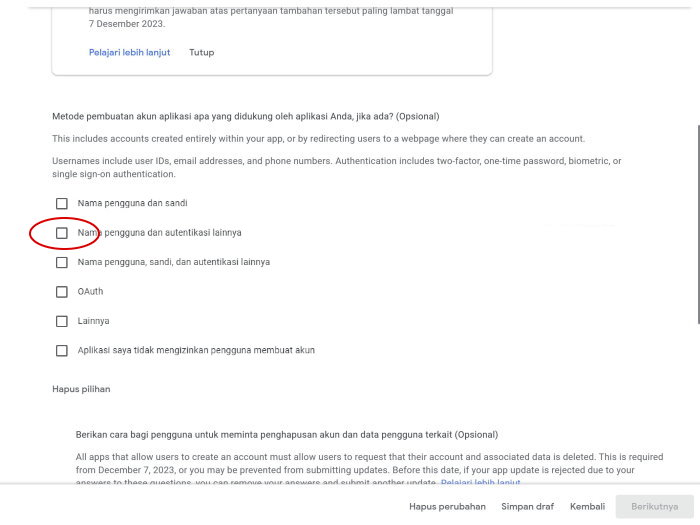Click the Hapus perubahan button
This screenshot has width=700, height=525.
tap(447, 507)
